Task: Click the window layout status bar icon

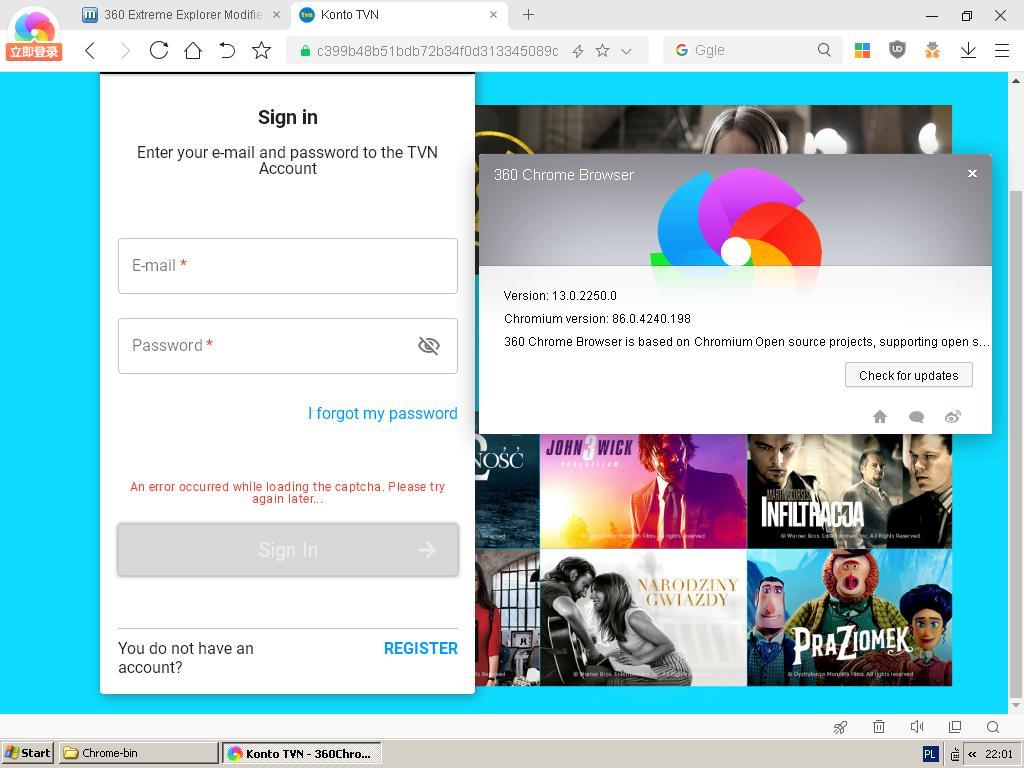Action: click(x=955, y=727)
